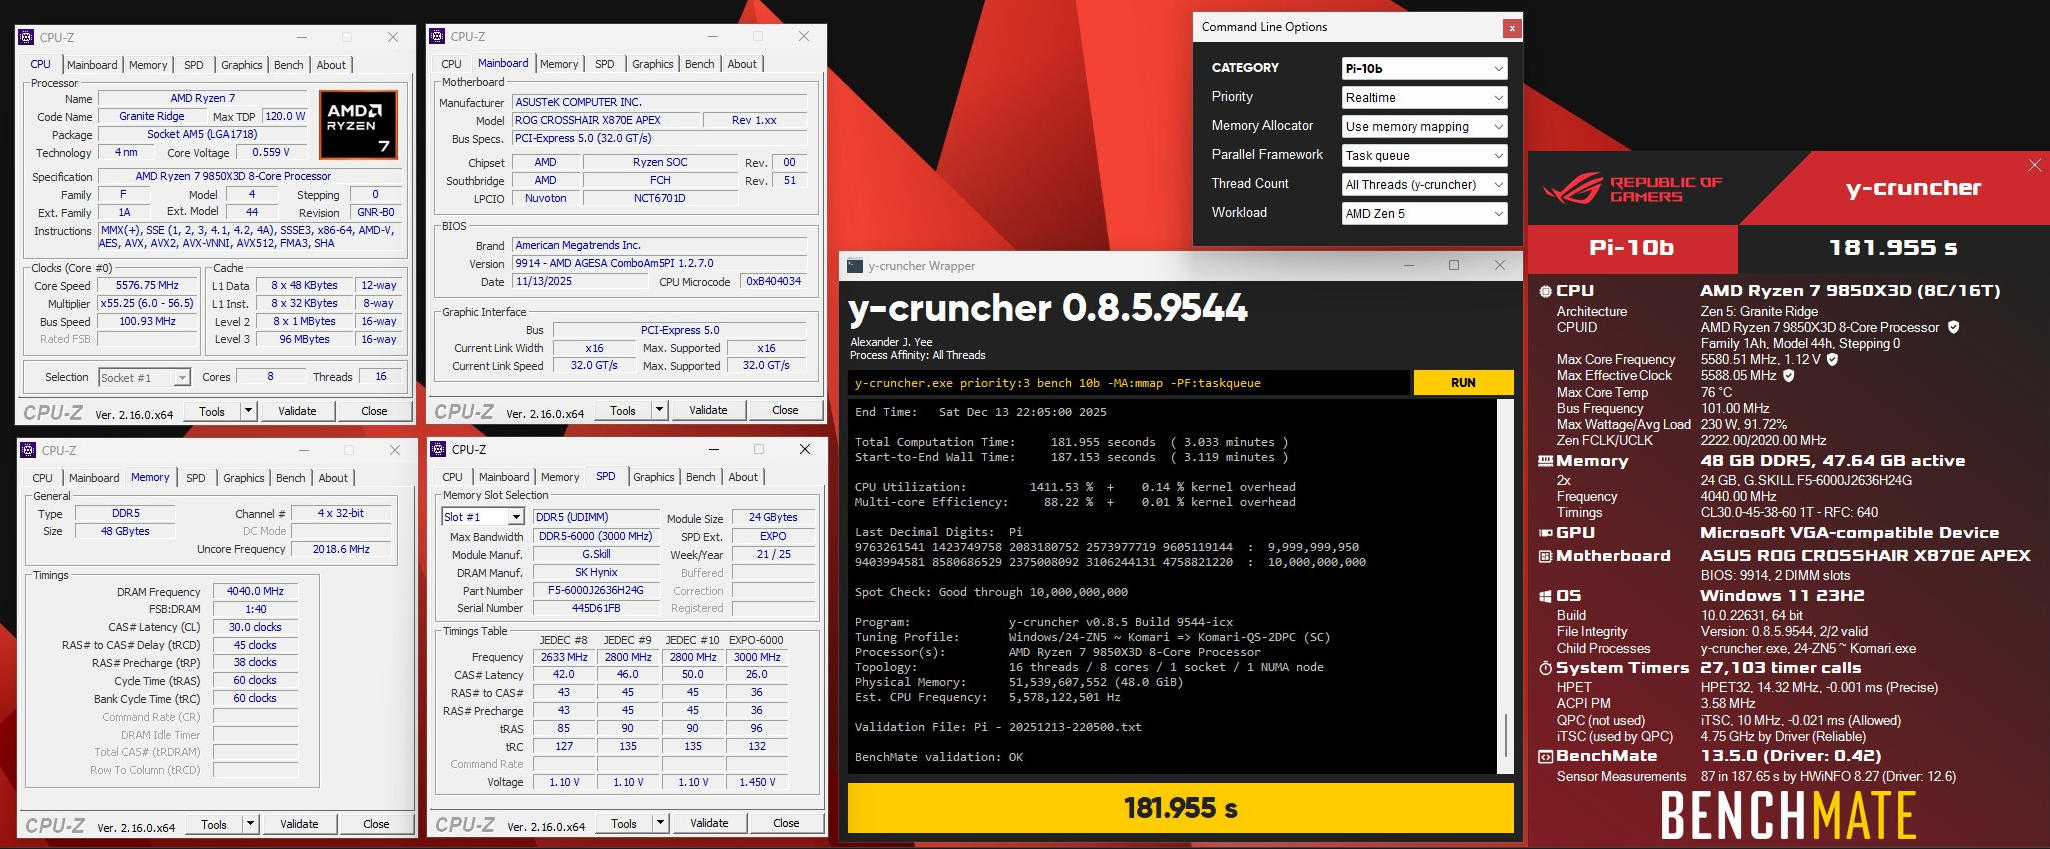
Task: Click the verified shield after 5580.51 MHz, 1.12 V
Action: point(1832,359)
